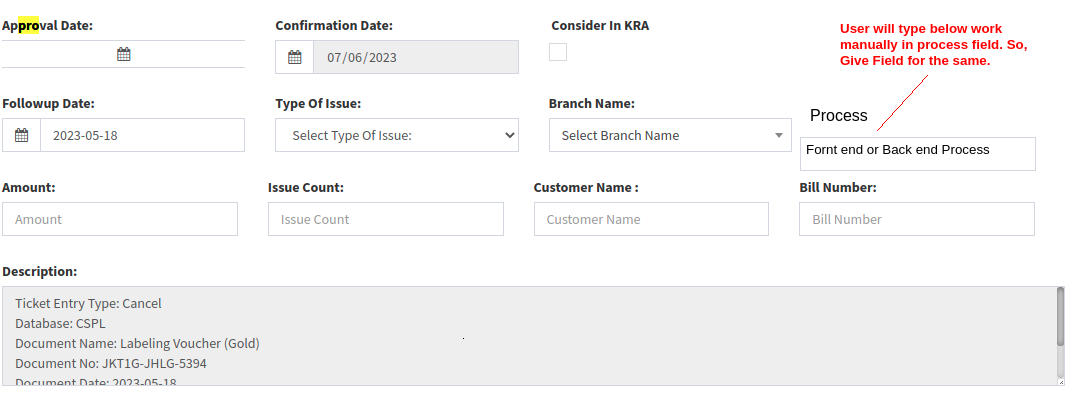Open the Type Of Issue dropdown
Viewport: 1076px width, 399px height.
click(x=397, y=135)
